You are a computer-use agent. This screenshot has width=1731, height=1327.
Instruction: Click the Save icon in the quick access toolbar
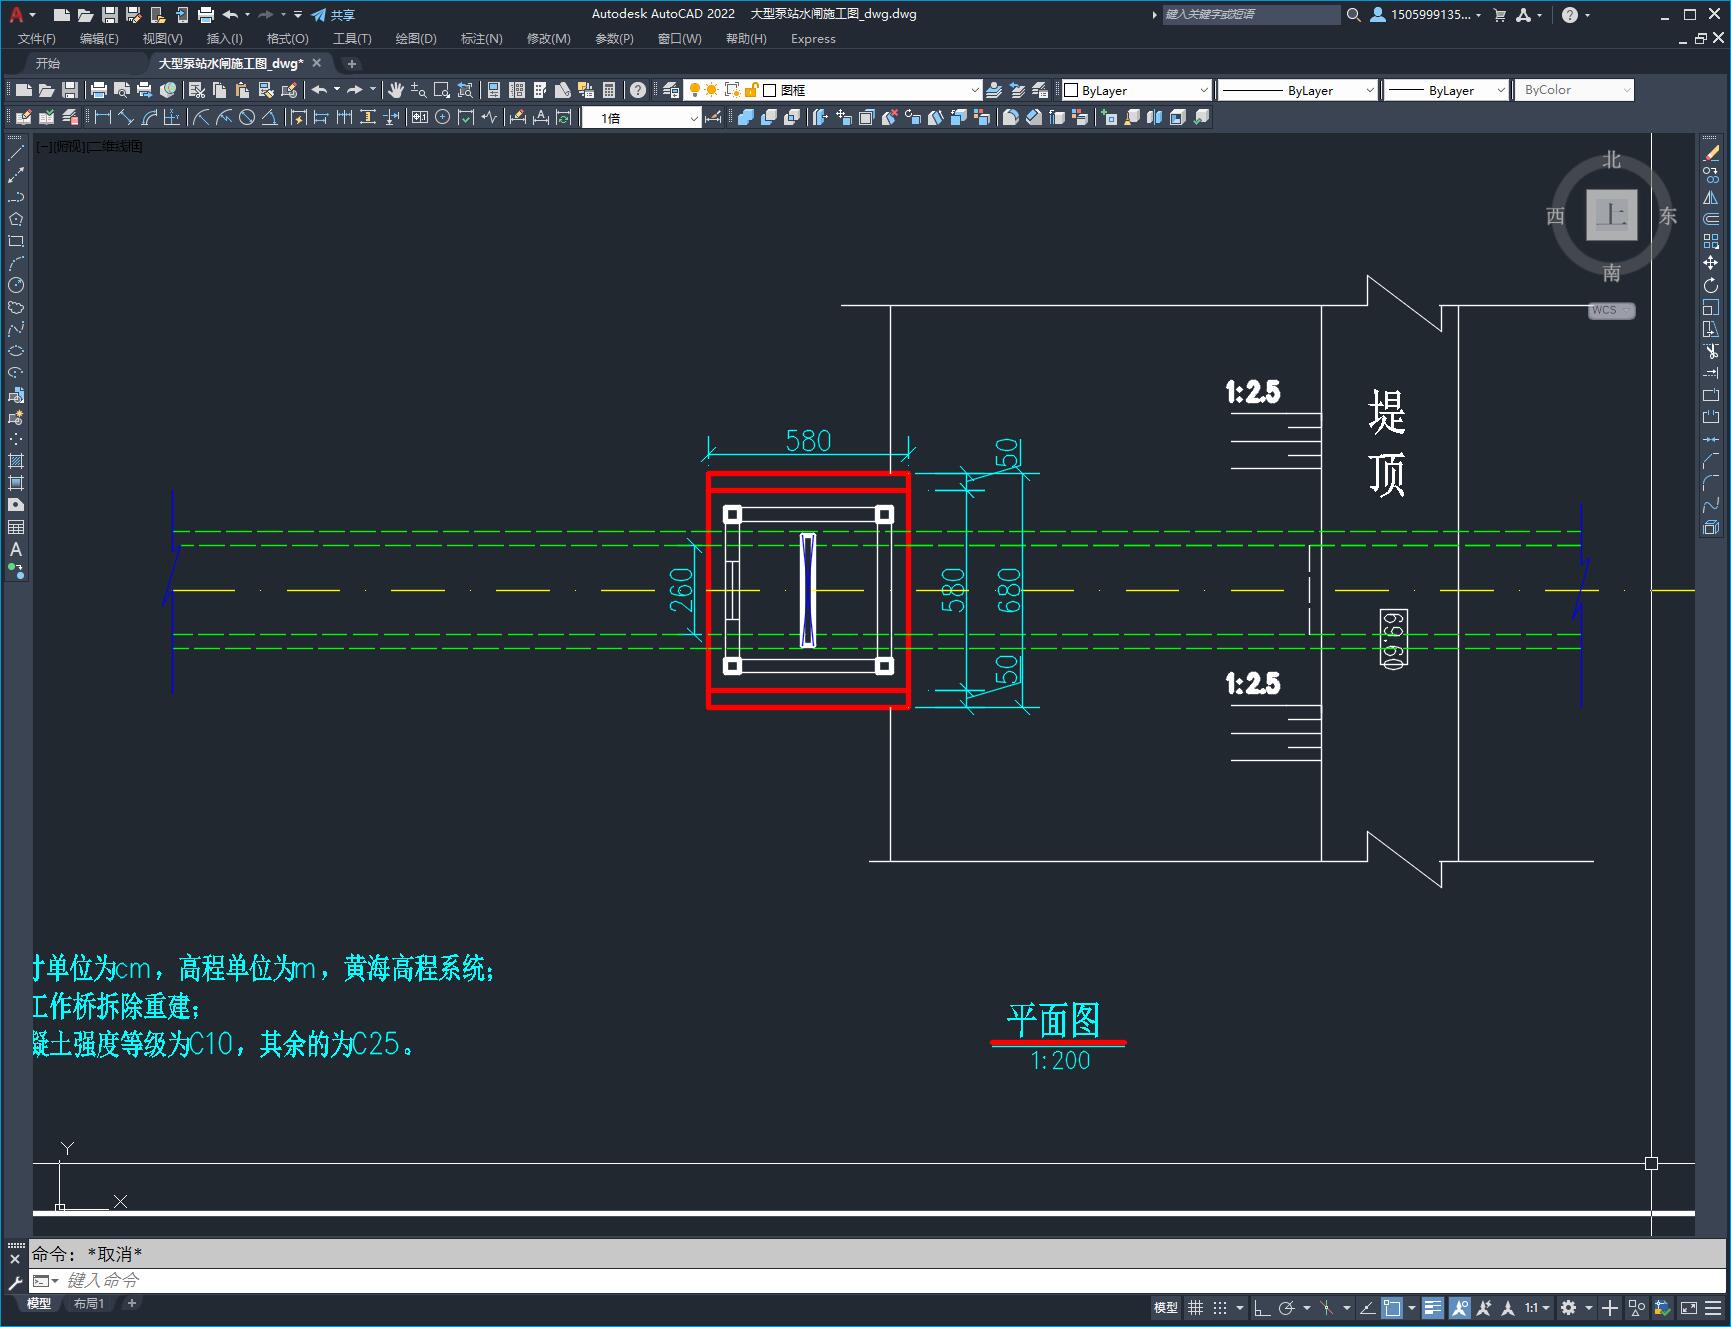(110, 15)
